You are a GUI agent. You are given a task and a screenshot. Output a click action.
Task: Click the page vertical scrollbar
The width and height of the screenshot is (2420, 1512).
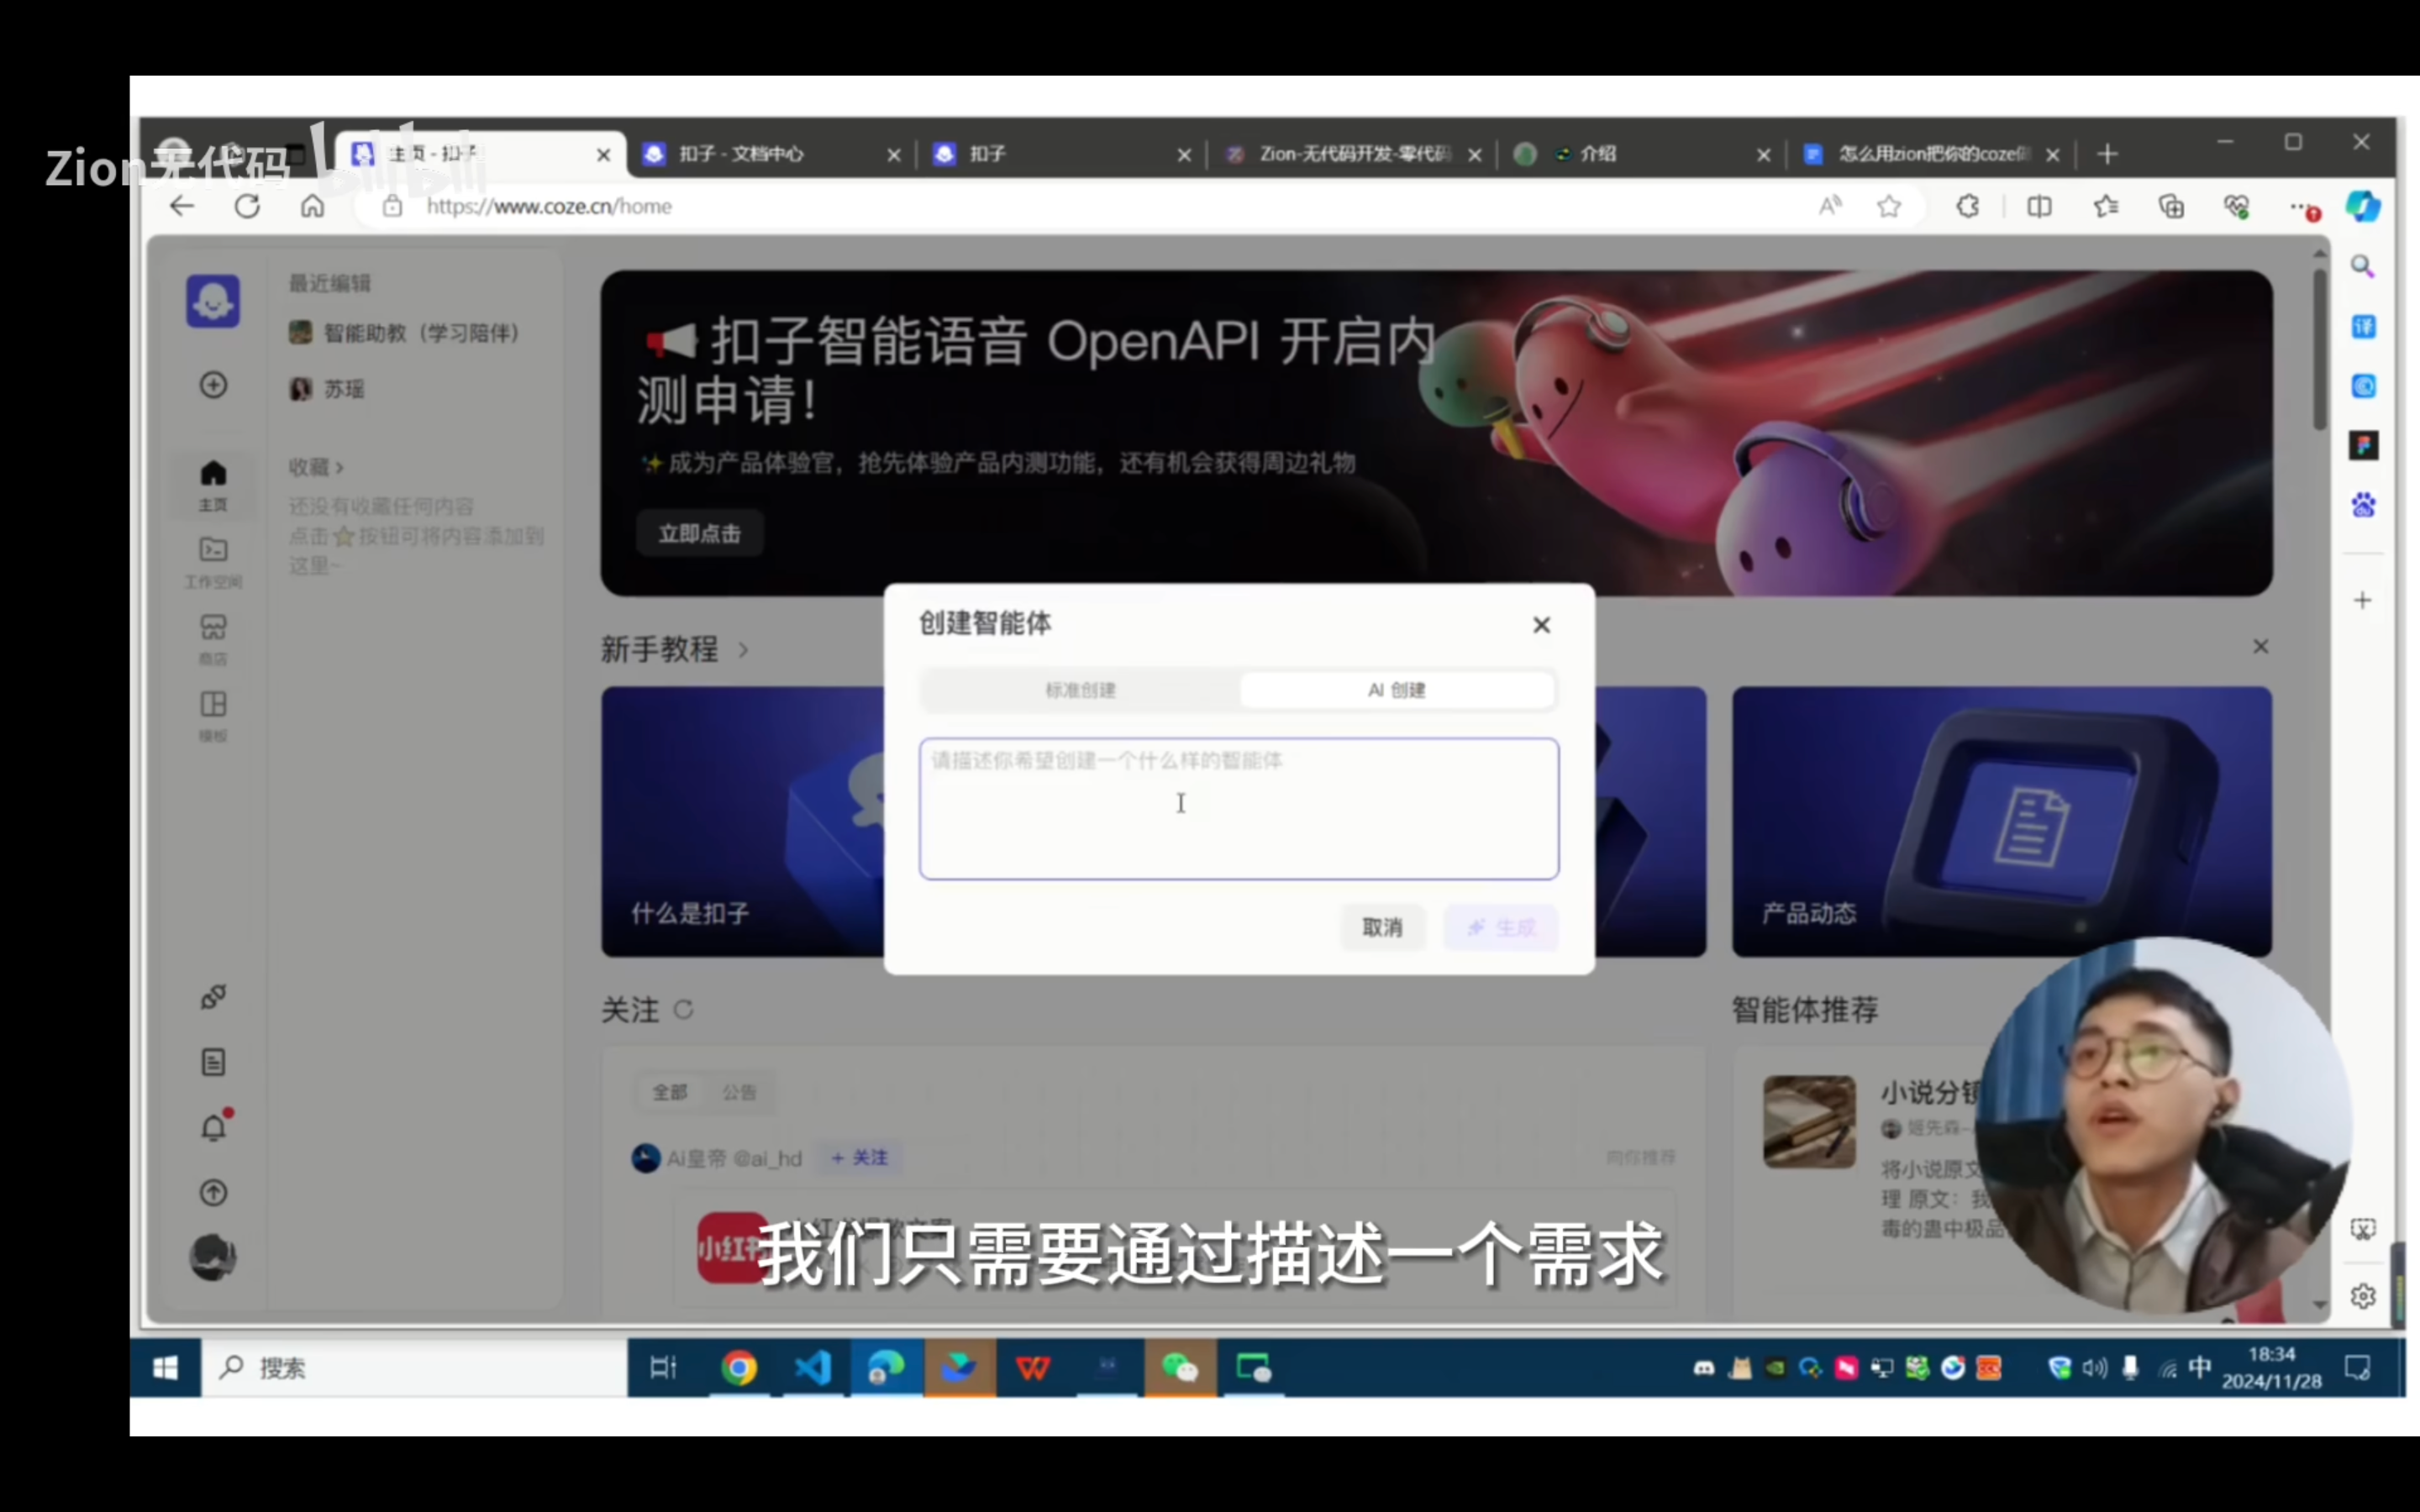click(2320, 350)
